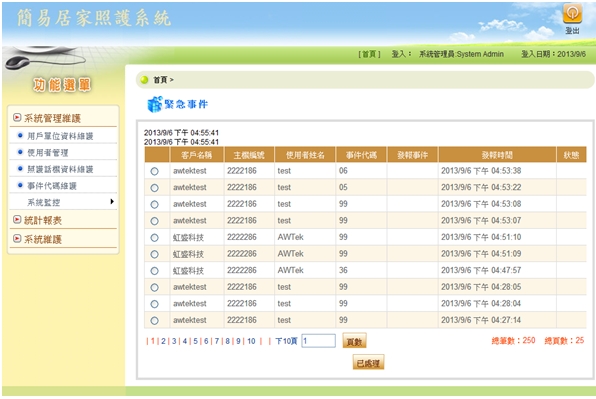Click the 統計報表 section arrow icon
596x399 pixels.
tap(17, 219)
